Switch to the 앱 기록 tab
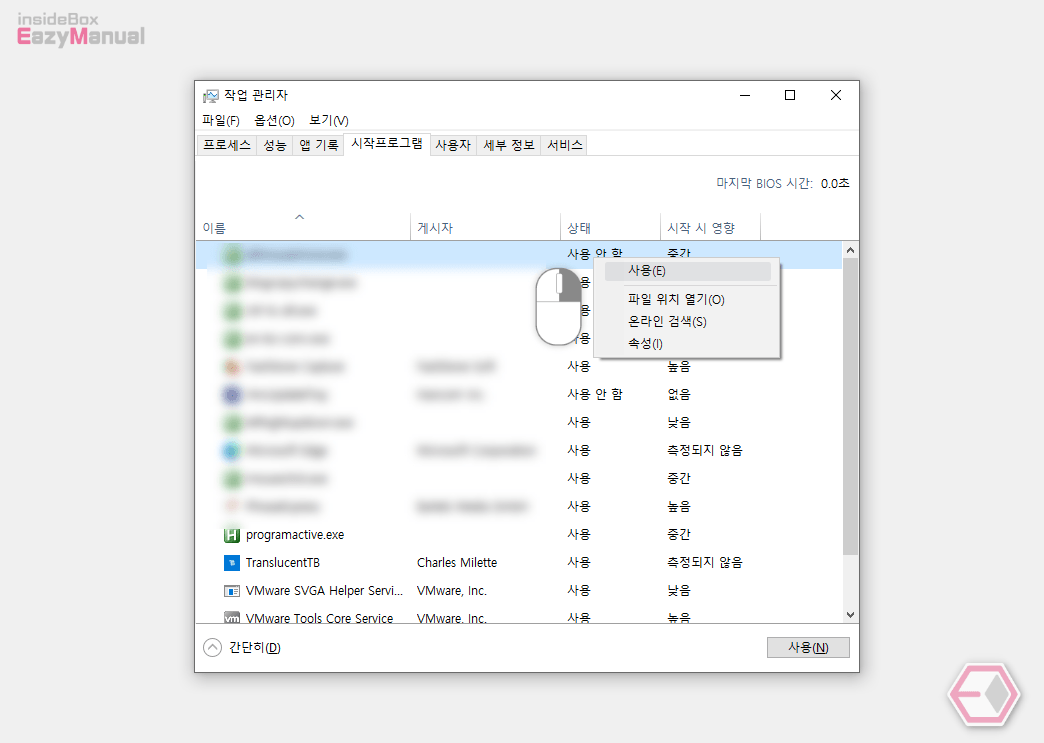The width and height of the screenshot is (1044, 743). pyautogui.click(x=318, y=145)
